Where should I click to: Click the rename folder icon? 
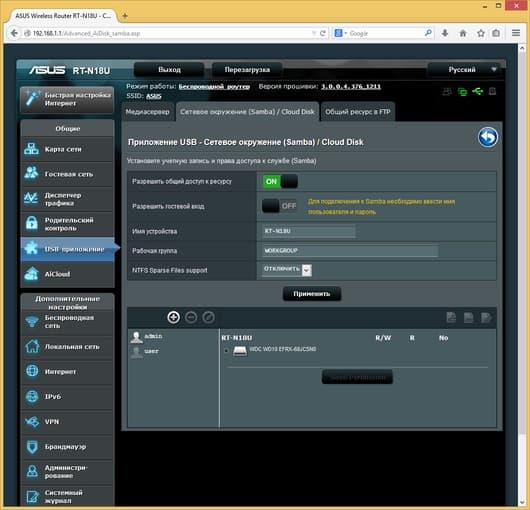486,317
